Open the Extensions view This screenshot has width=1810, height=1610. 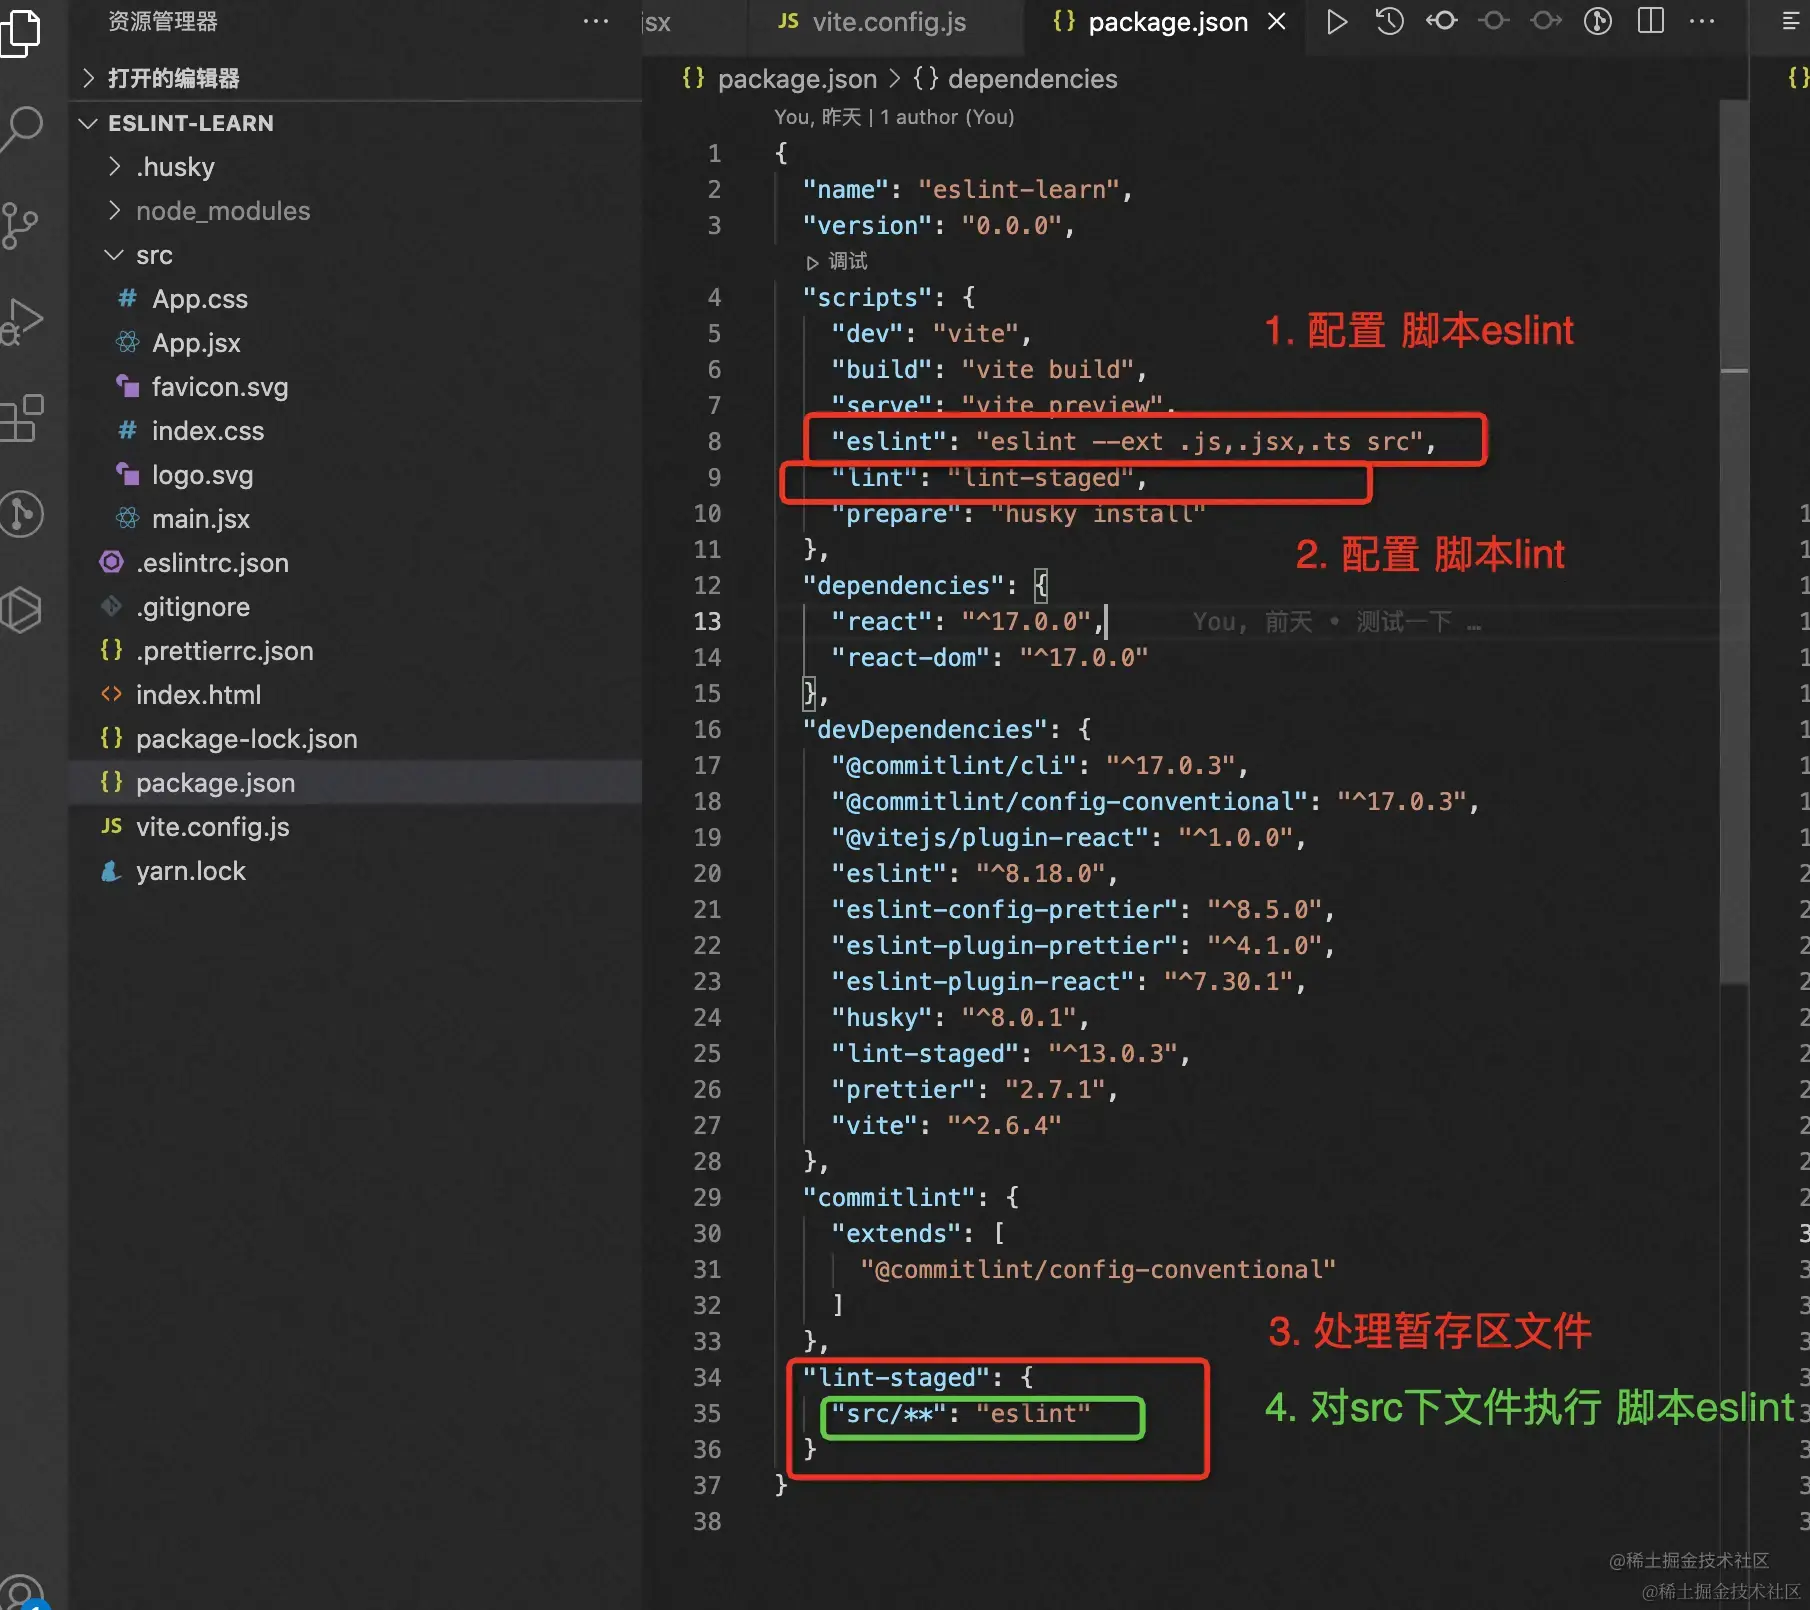click(x=22, y=418)
